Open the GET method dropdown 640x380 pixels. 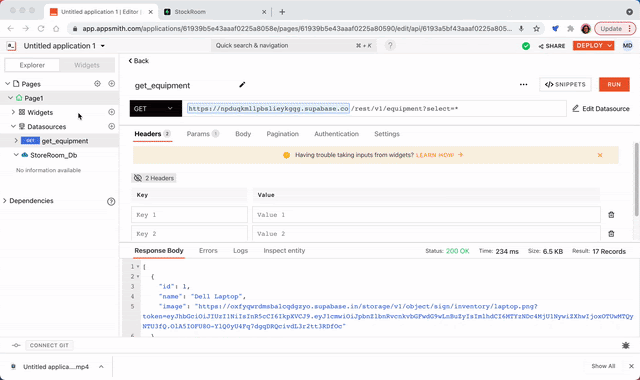pyautogui.click(x=156, y=109)
